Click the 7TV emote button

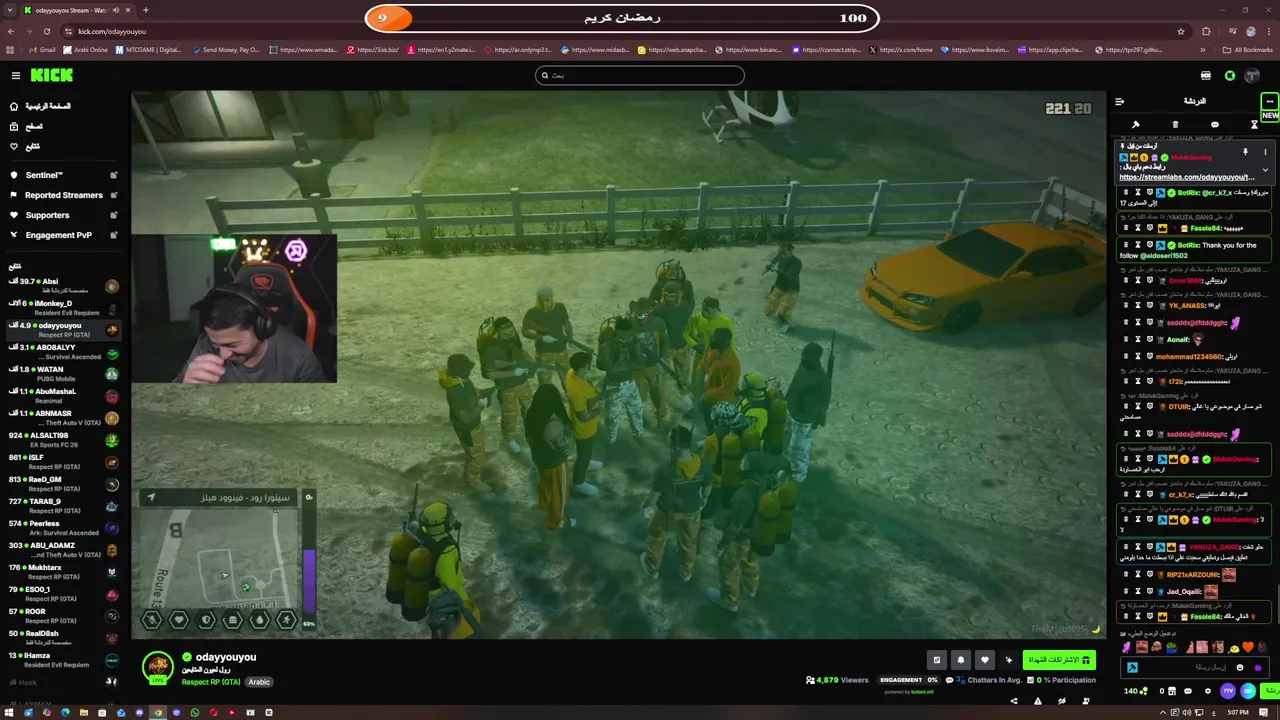(x=1228, y=691)
